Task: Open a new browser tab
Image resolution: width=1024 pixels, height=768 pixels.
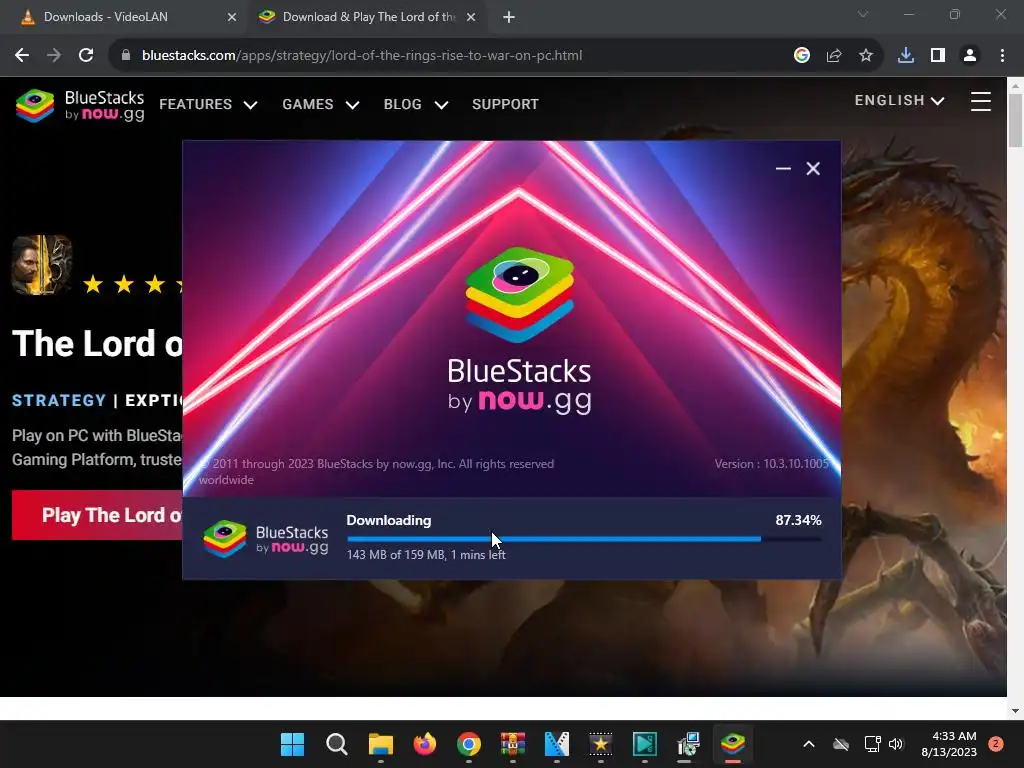Action: [509, 17]
